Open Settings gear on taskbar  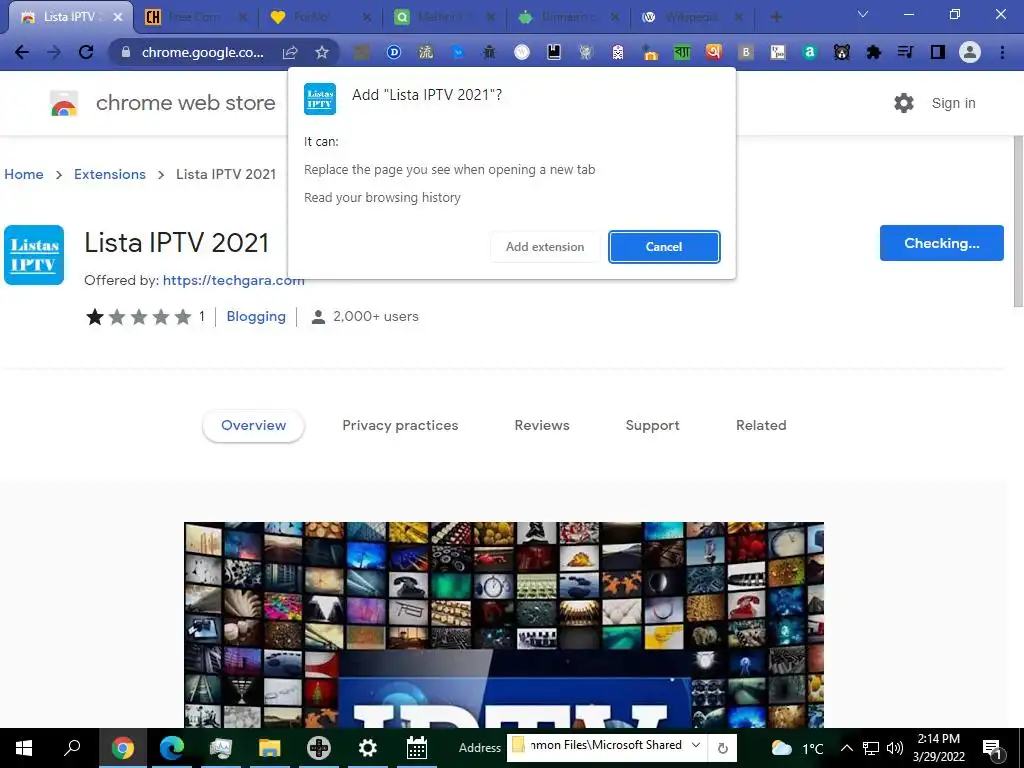(x=368, y=748)
